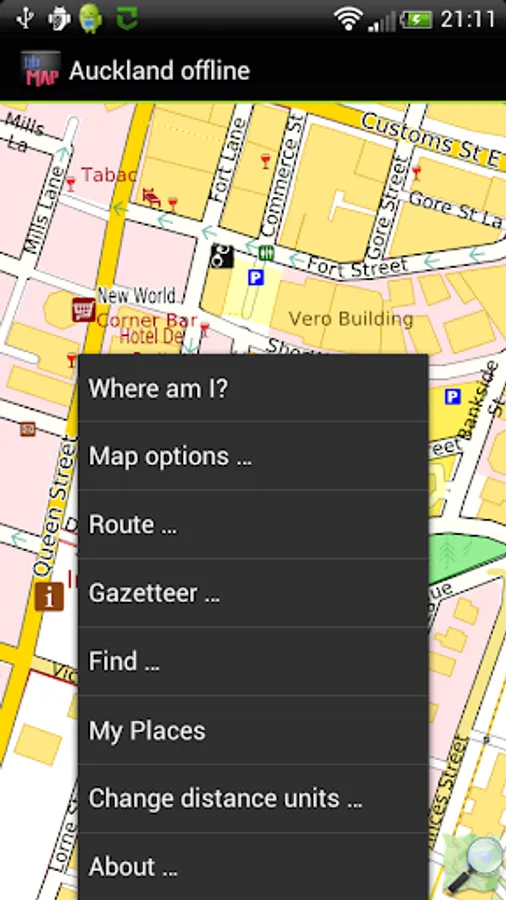This screenshot has width=506, height=900.
Task: Tap the blue parking icon near Bankside St
Action: point(453,396)
